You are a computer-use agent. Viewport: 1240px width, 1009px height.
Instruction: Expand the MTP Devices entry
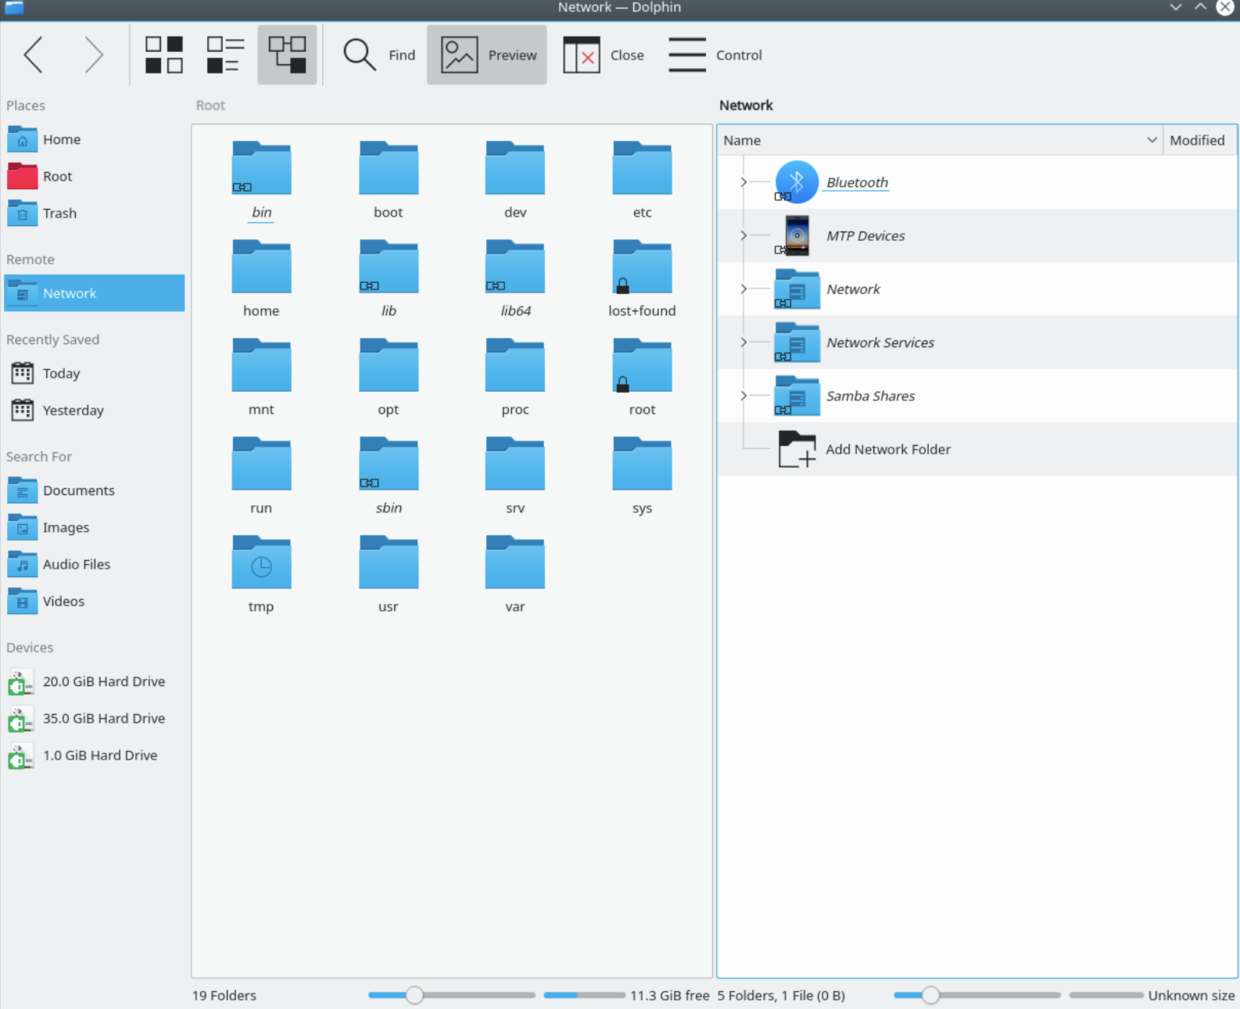(x=743, y=236)
